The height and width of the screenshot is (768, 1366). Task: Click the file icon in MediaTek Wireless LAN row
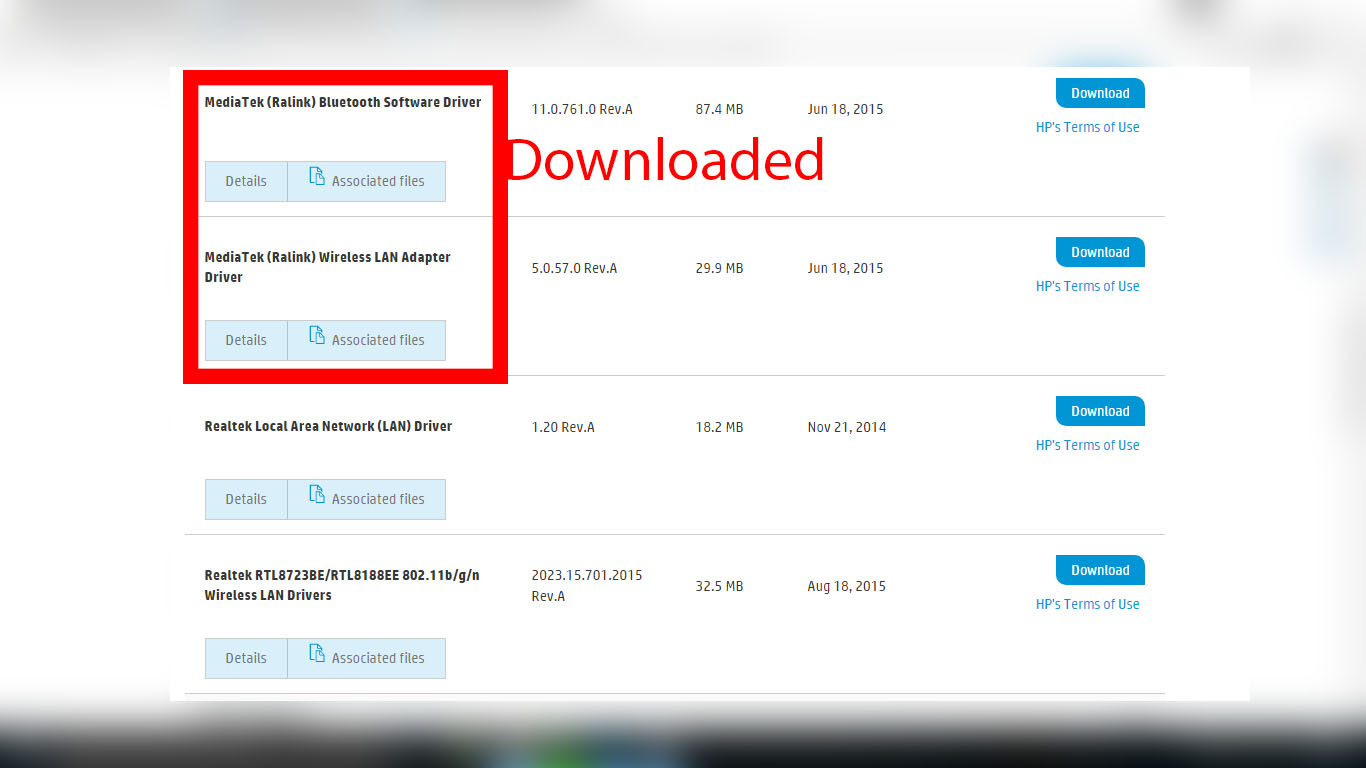click(317, 336)
